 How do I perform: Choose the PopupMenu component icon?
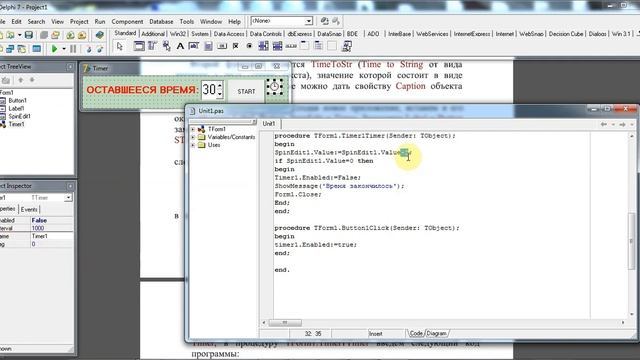click(x=167, y=46)
